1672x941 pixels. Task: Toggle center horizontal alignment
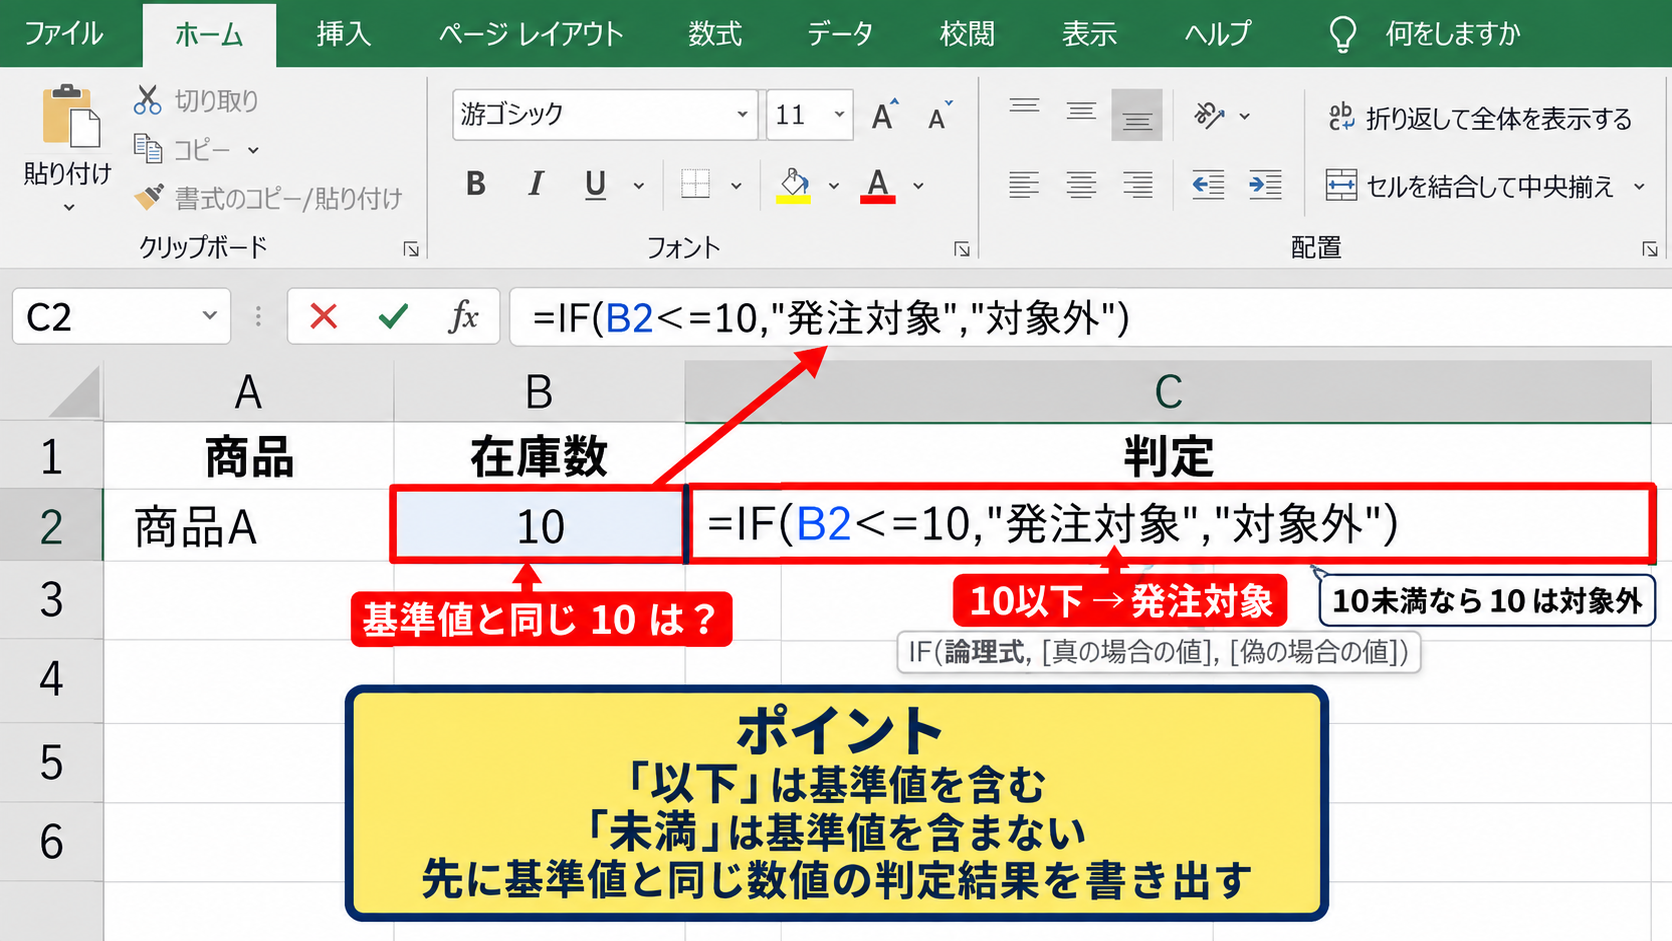coord(1081,185)
